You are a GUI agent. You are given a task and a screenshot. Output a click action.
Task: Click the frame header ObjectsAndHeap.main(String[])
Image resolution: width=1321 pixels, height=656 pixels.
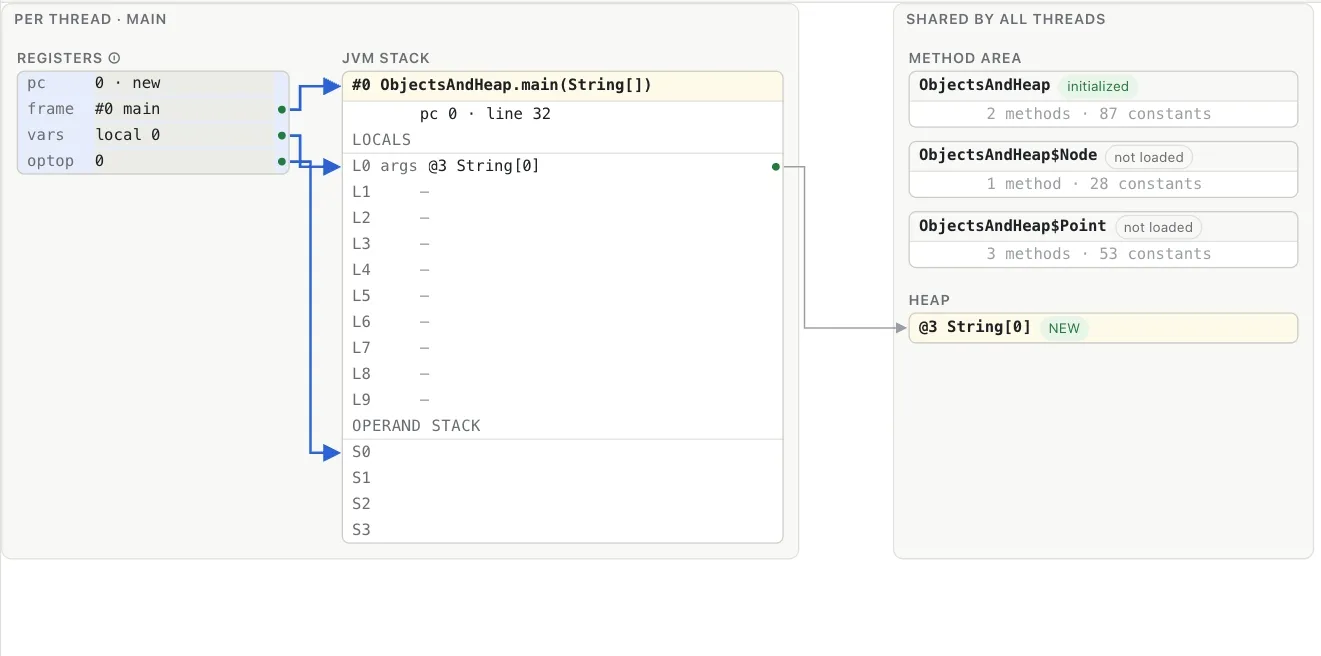pos(562,86)
